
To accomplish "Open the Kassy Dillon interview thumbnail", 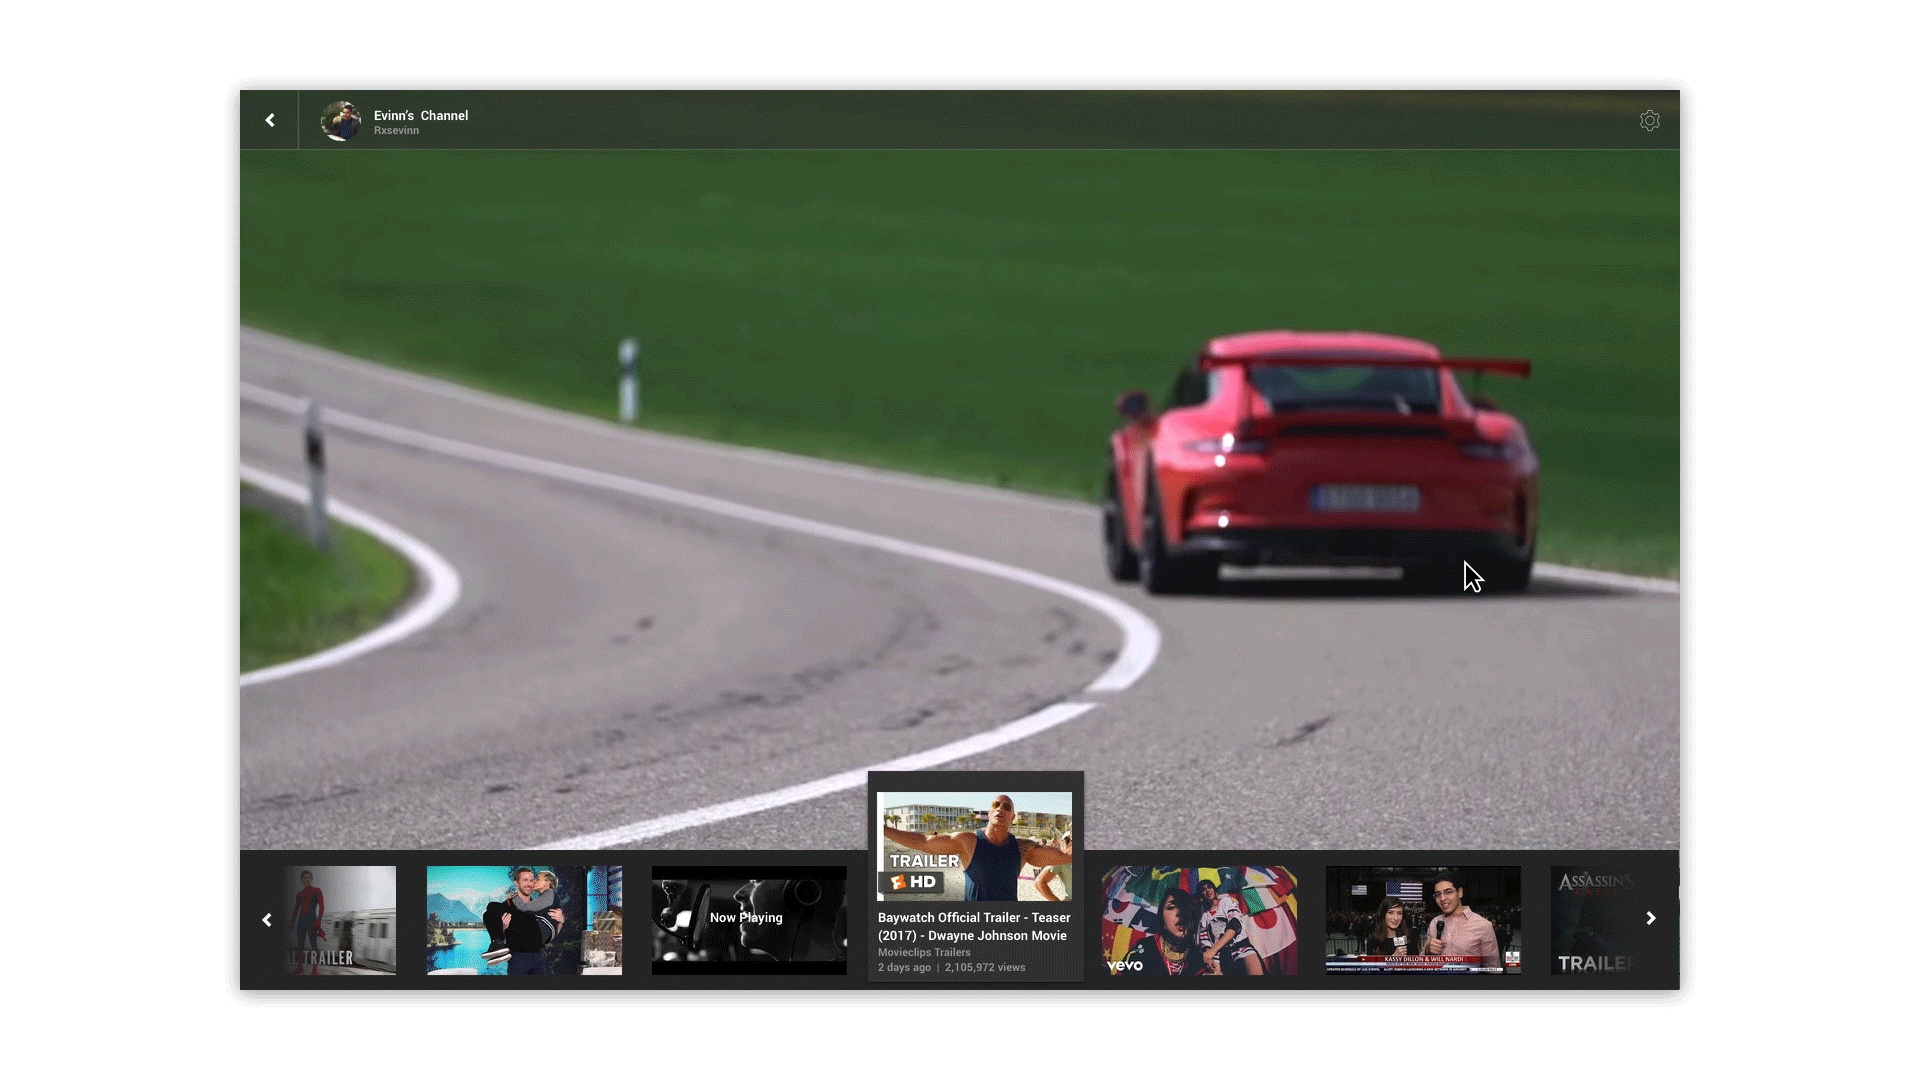I will tap(1423, 920).
